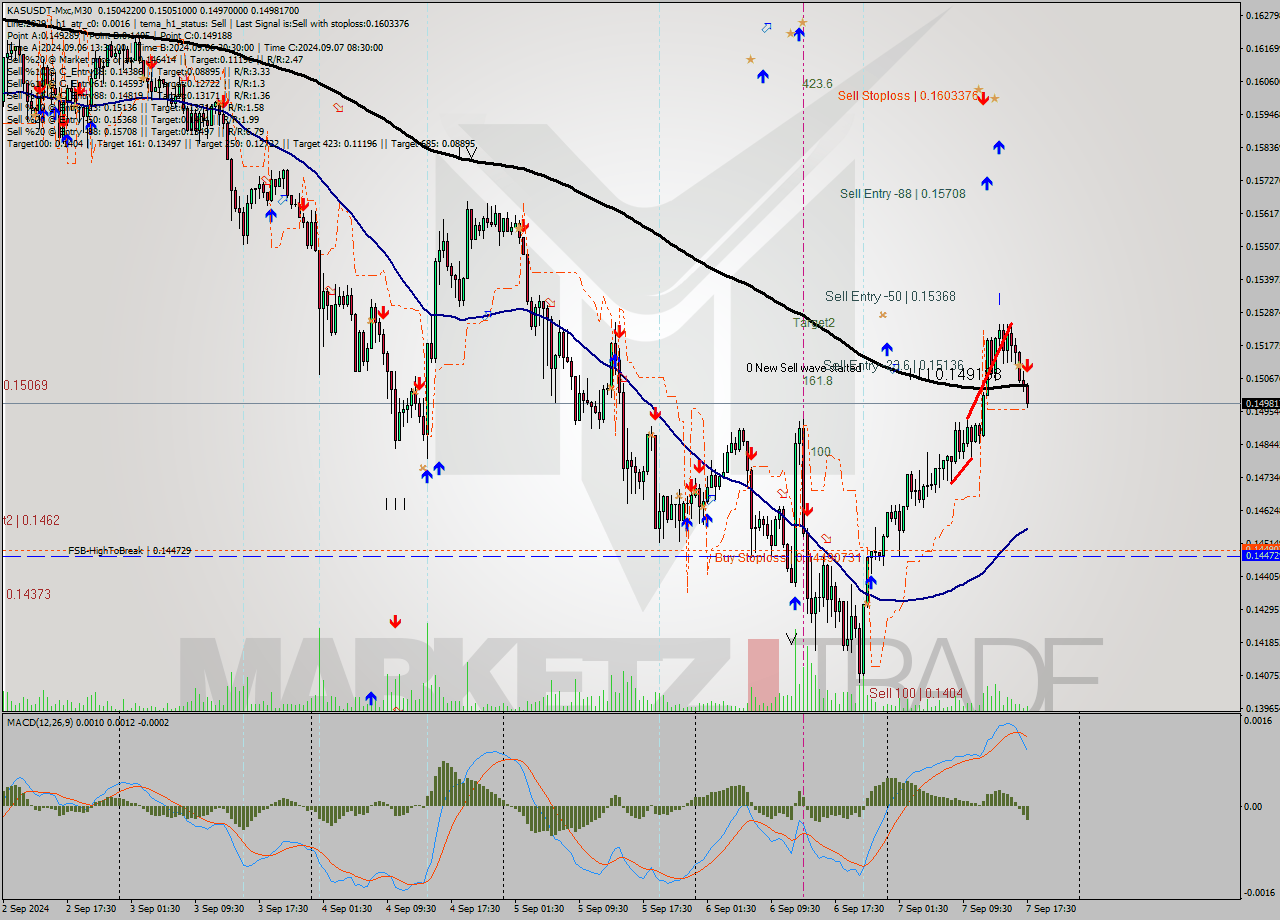This screenshot has width=1280, height=920.
Task: Click the current price tag 0.14981 on axis
Action: click(x=1260, y=404)
